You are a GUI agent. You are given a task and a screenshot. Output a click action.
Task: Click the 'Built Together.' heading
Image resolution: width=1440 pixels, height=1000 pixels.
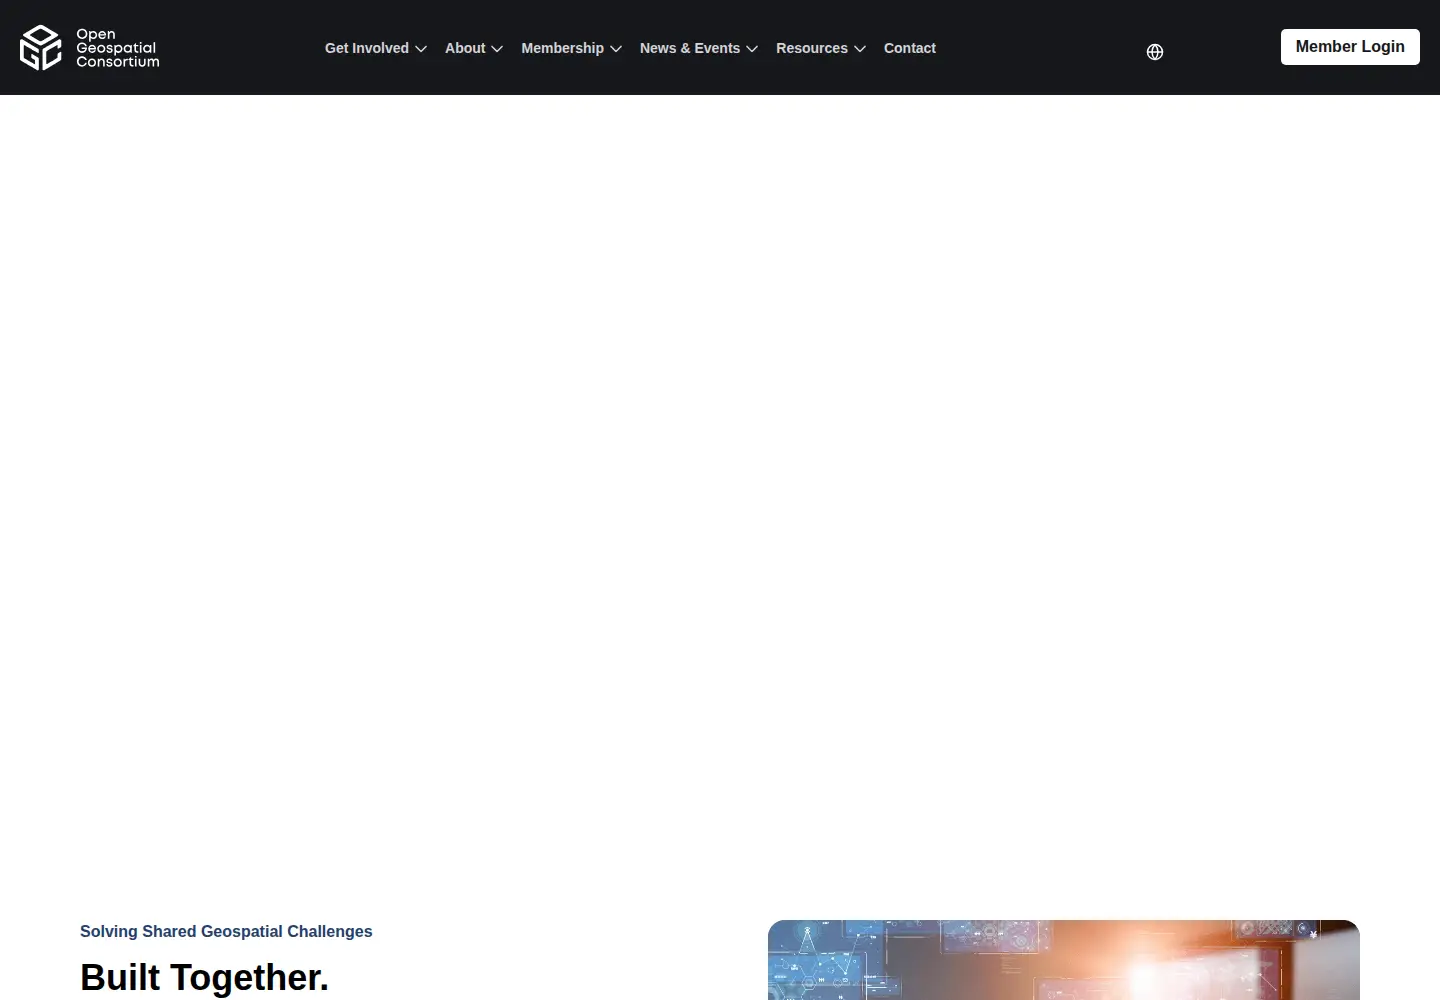(204, 977)
